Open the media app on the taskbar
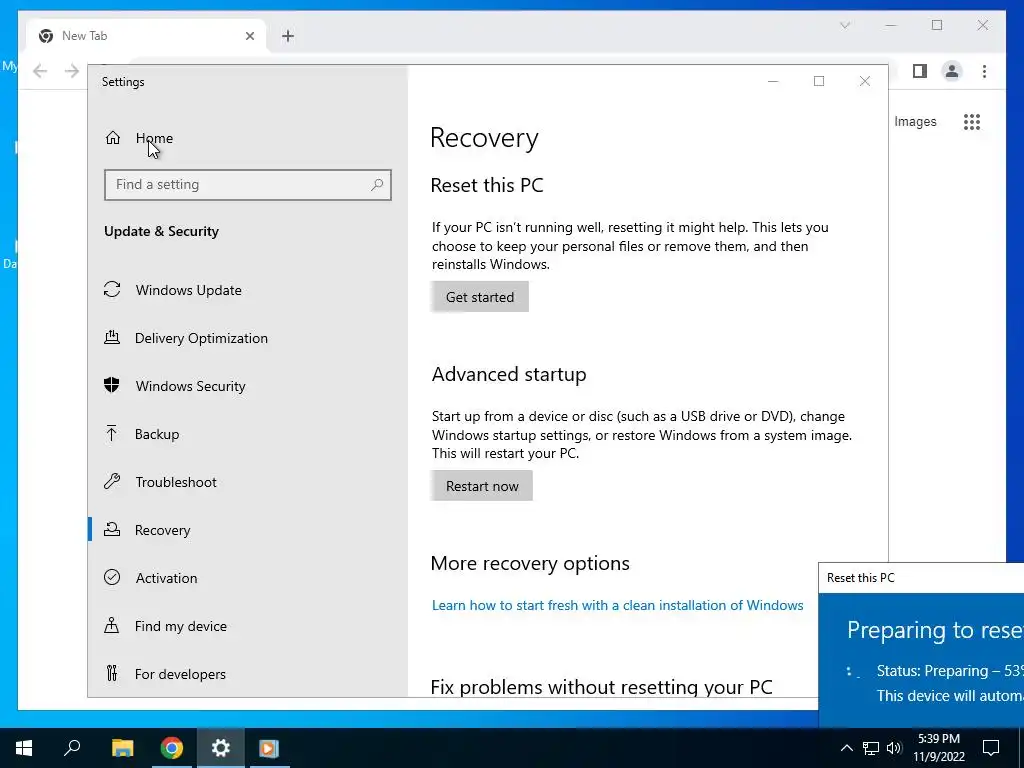This screenshot has height=768, width=1024. pyautogui.click(x=268, y=748)
